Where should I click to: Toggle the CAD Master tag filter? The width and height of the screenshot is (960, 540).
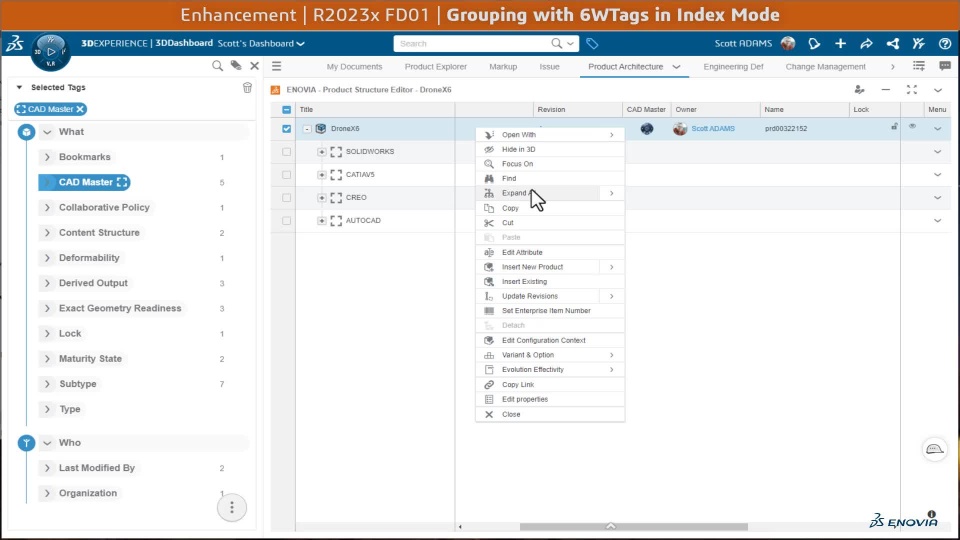(x=84, y=182)
